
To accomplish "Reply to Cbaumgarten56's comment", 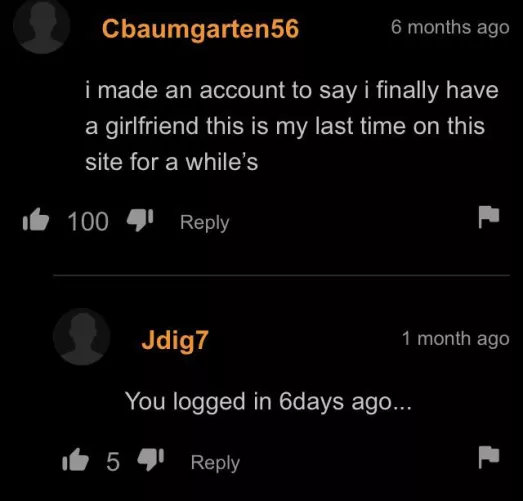I will (204, 223).
